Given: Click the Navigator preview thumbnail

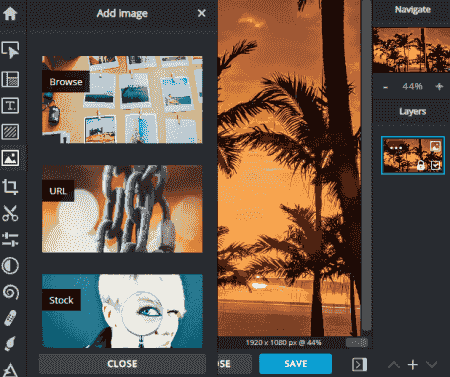Looking at the screenshot, I should [x=411, y=50].
